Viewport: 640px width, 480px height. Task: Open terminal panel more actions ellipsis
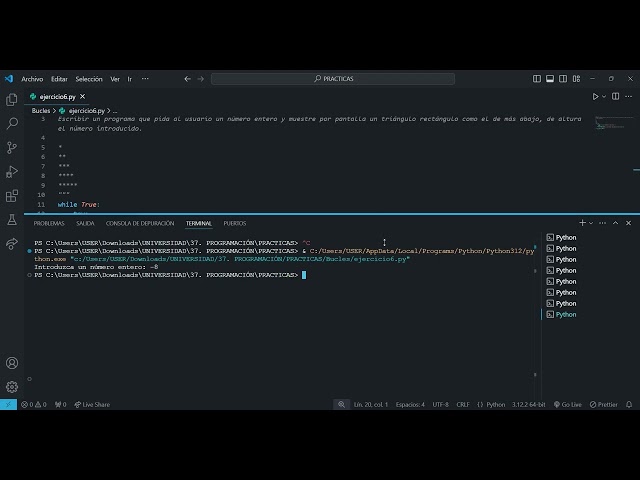point(602,223)
